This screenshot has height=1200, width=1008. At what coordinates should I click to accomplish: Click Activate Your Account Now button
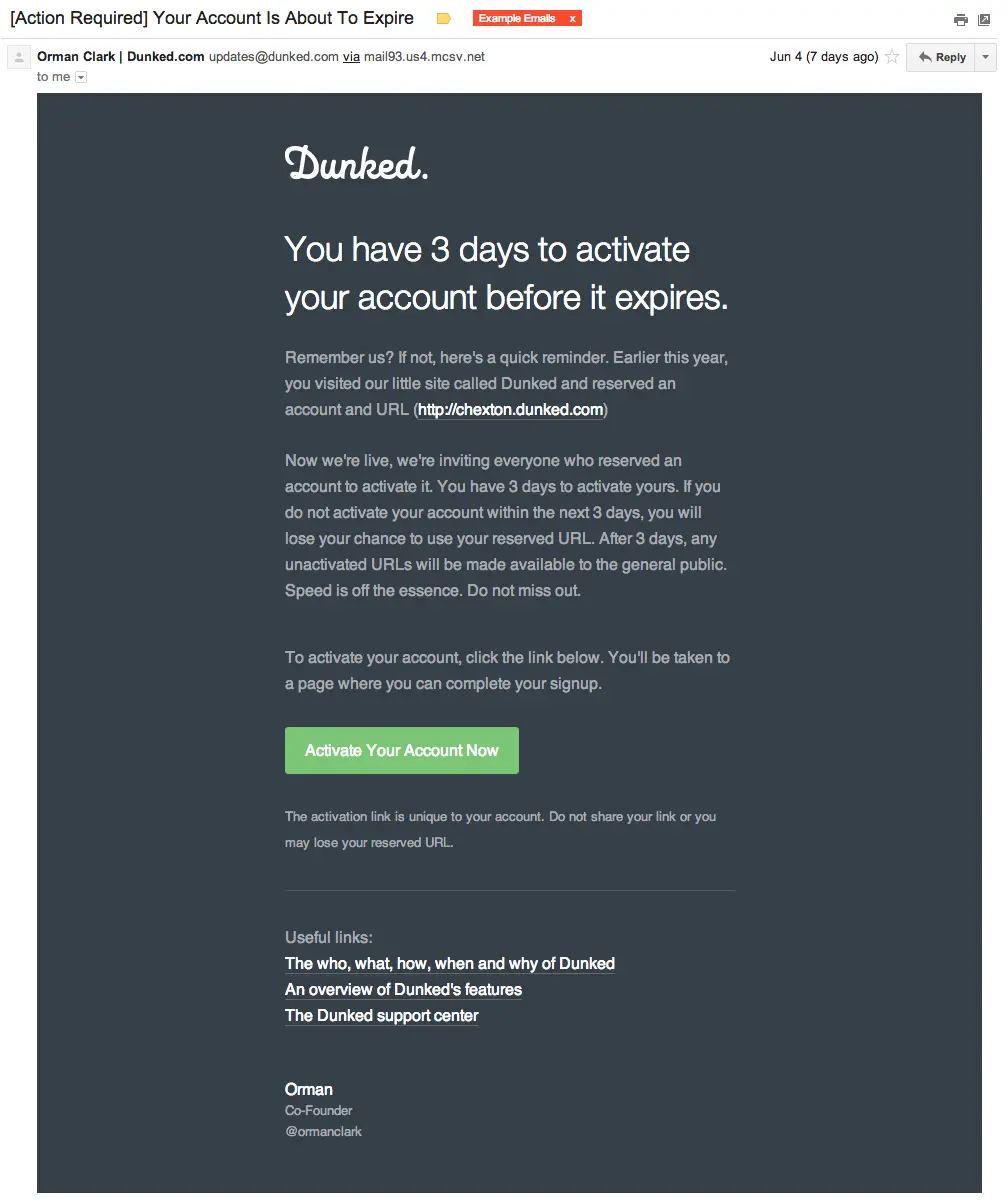(402, 750)
